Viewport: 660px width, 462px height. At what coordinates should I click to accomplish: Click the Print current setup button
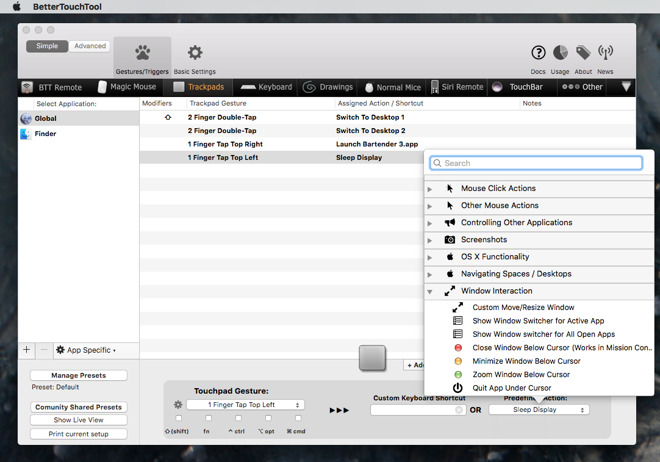pos(79,434)
